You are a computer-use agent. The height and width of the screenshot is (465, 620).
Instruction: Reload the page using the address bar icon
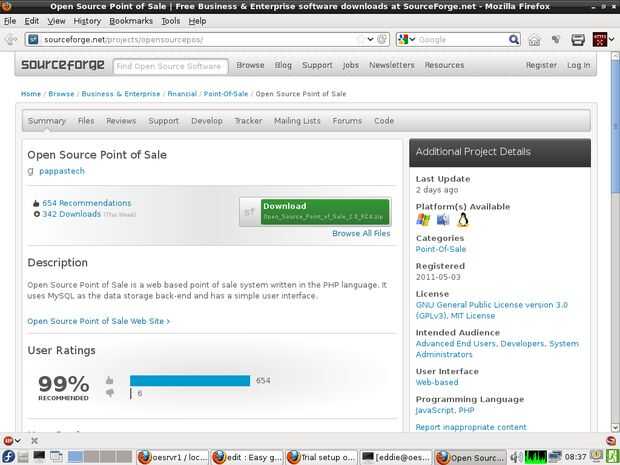click(x=382, y=40)
